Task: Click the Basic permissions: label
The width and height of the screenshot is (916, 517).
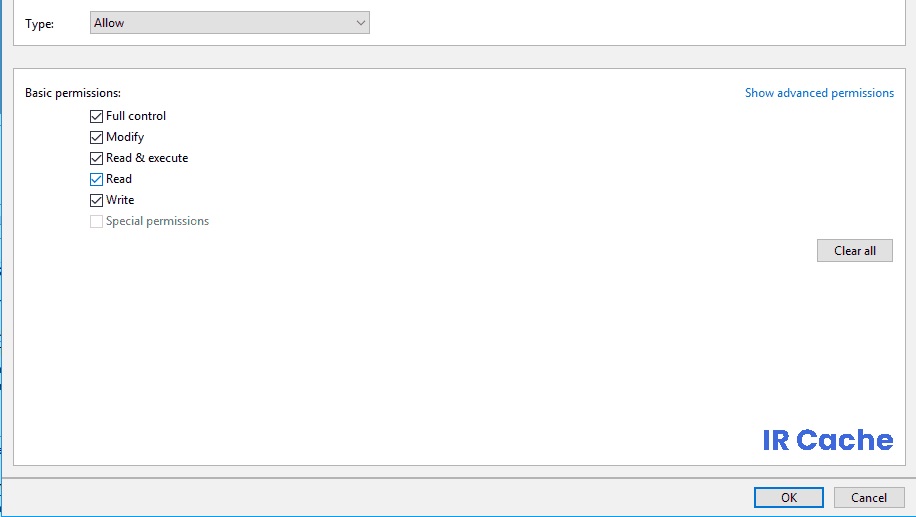Action: [x=73, y=93]
